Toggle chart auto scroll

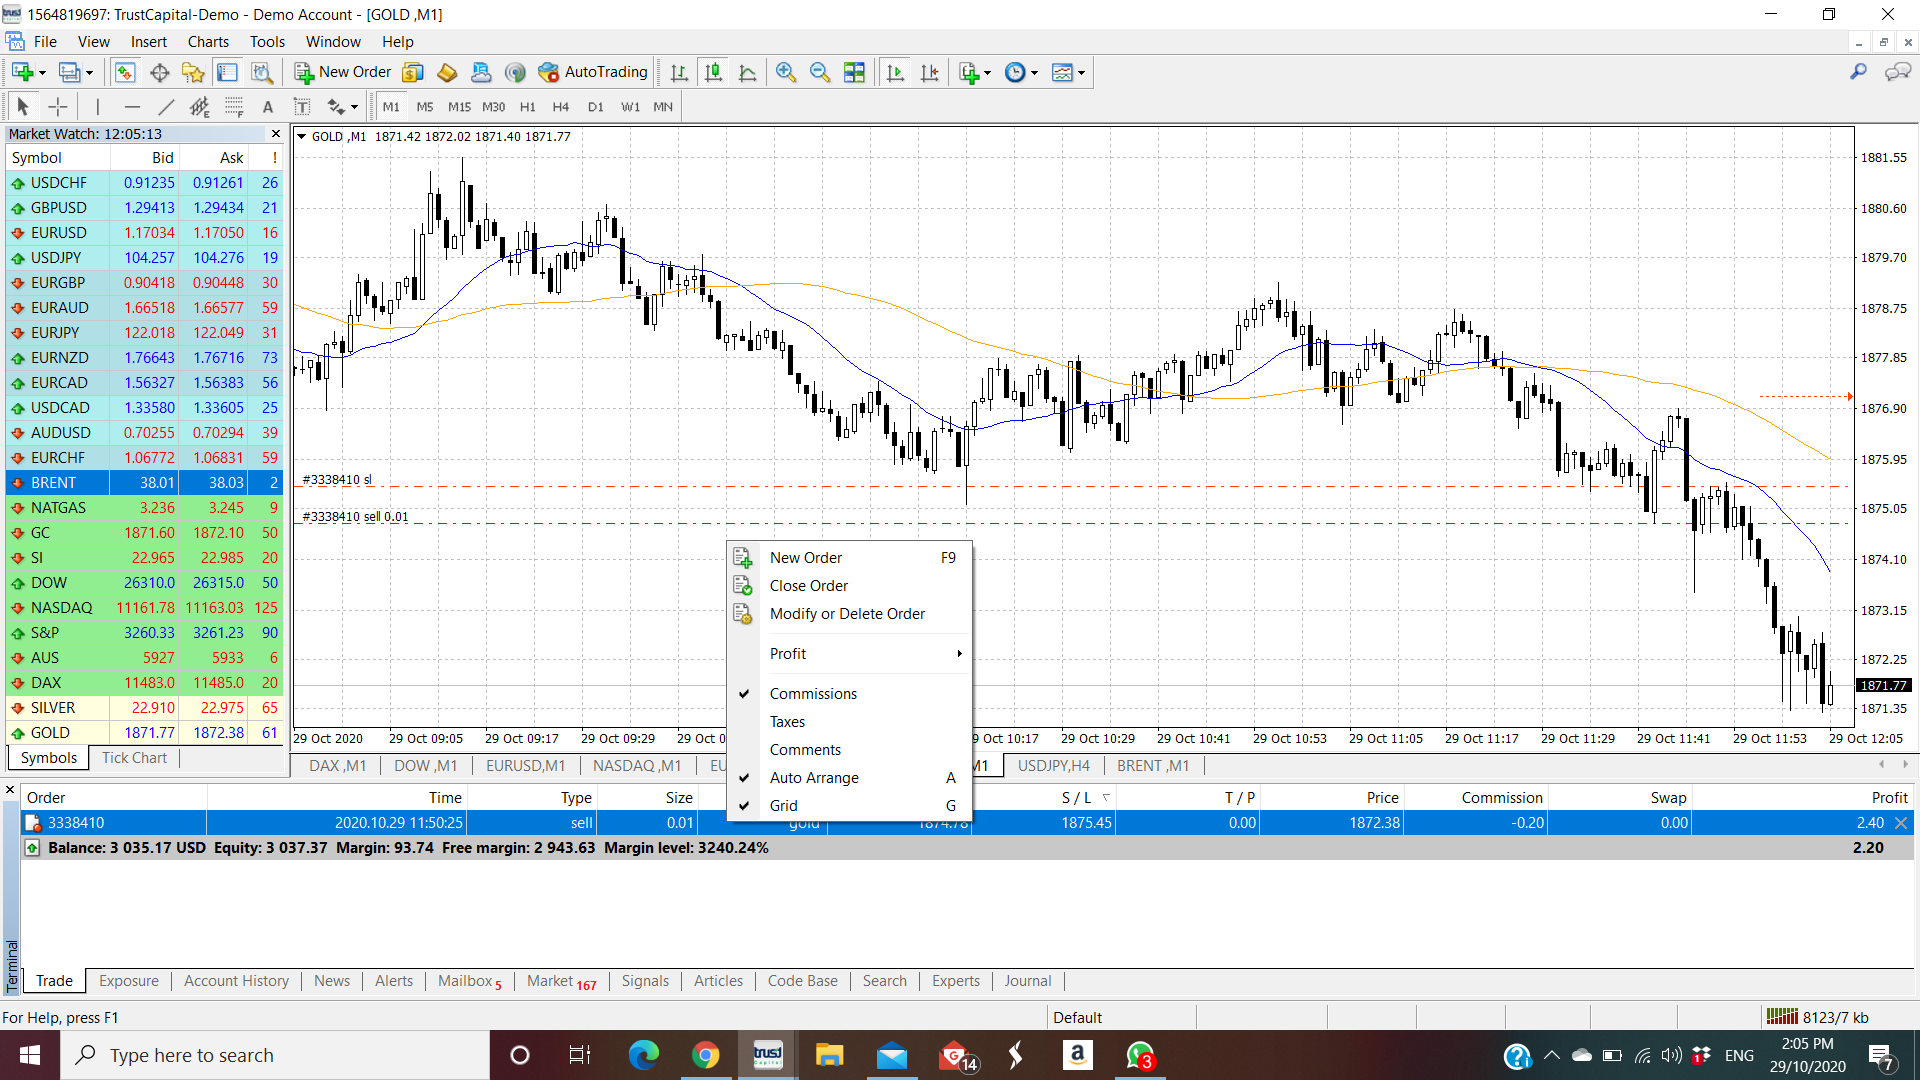[x=895, y=72]
